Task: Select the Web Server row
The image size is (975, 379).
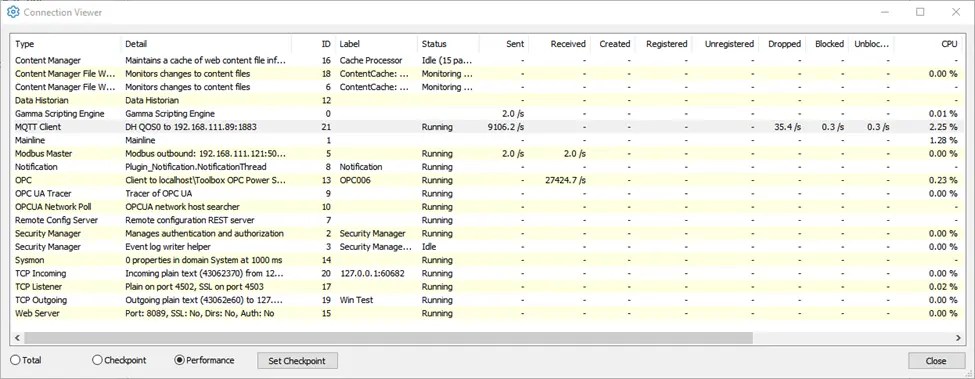Action: (x=488, y=314)
